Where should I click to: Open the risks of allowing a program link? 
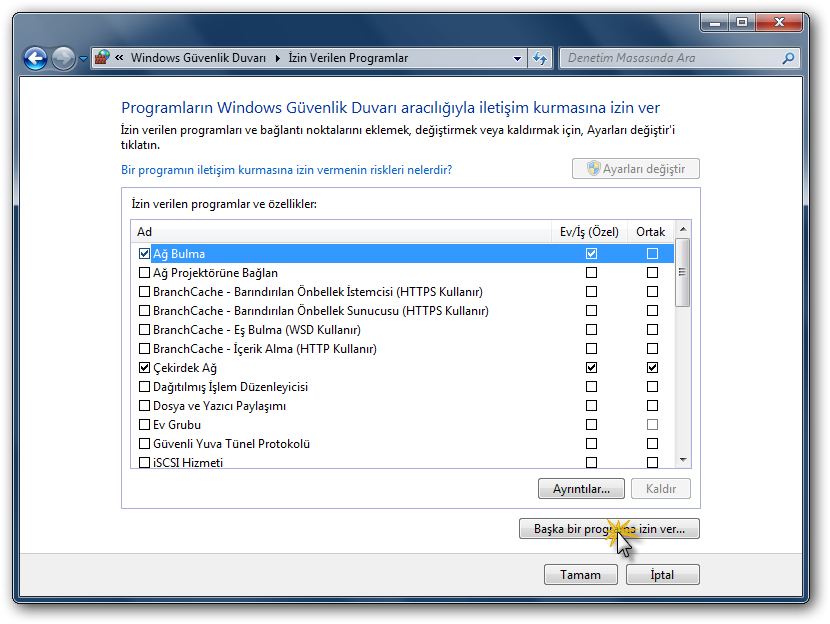pos(286,170)
